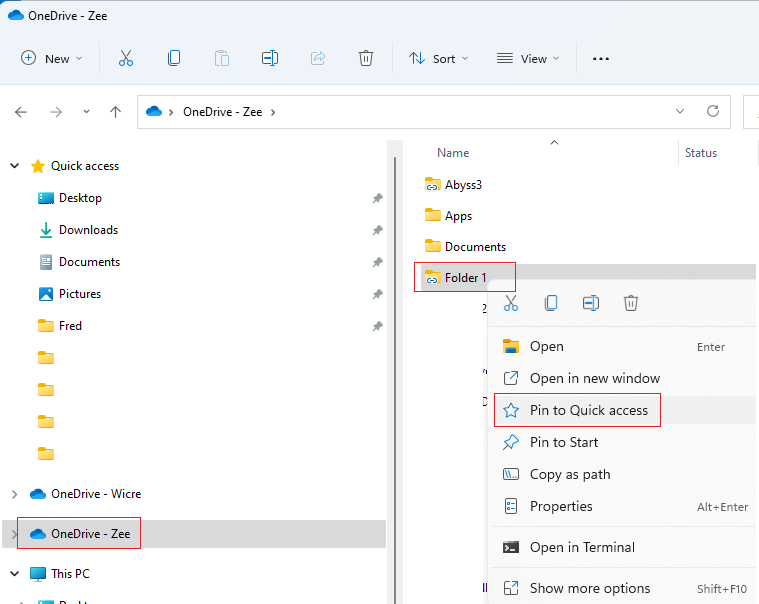Sort by the Name column header
Image resolution: width=759 pixels, height=604 pixels.
453,153
